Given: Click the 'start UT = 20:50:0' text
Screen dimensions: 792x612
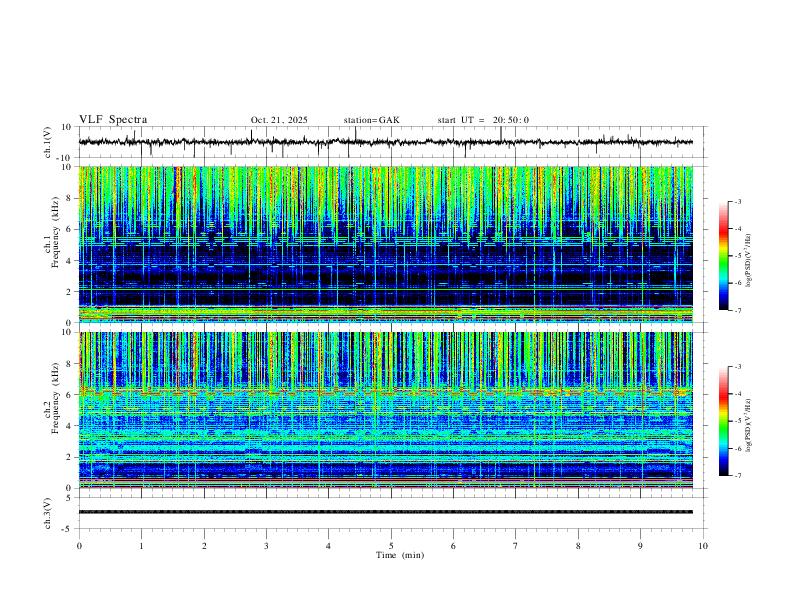Looking at the screenshot, I should coord(483,120).
